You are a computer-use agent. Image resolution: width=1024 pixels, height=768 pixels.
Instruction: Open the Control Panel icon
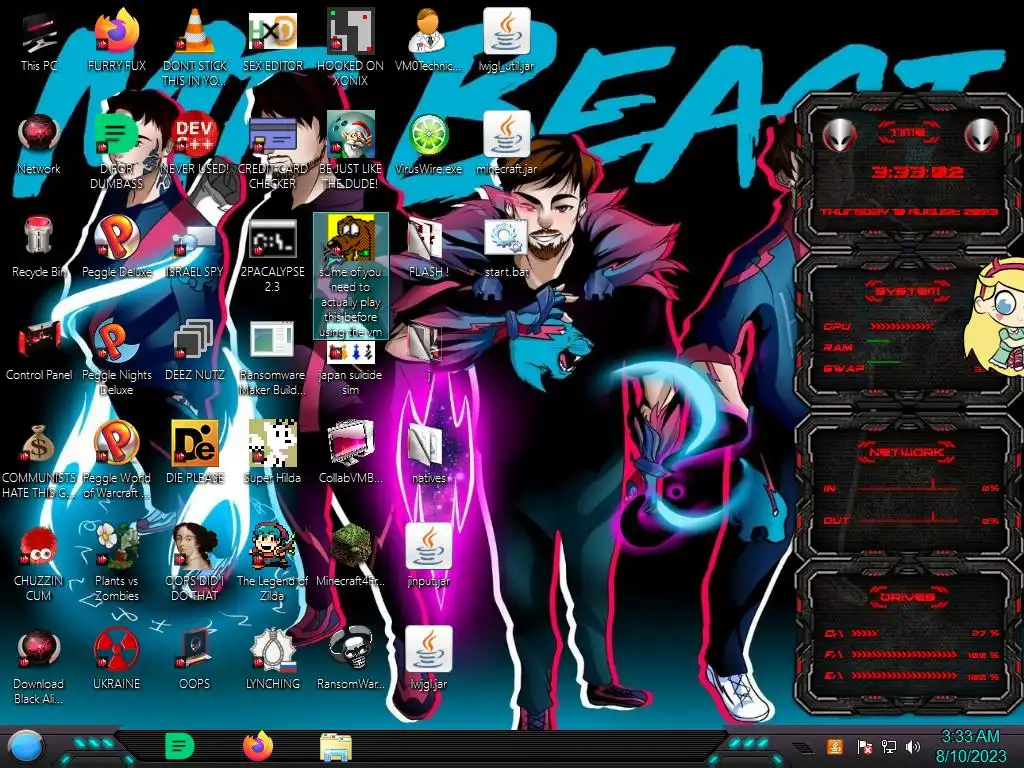[39, 341]
